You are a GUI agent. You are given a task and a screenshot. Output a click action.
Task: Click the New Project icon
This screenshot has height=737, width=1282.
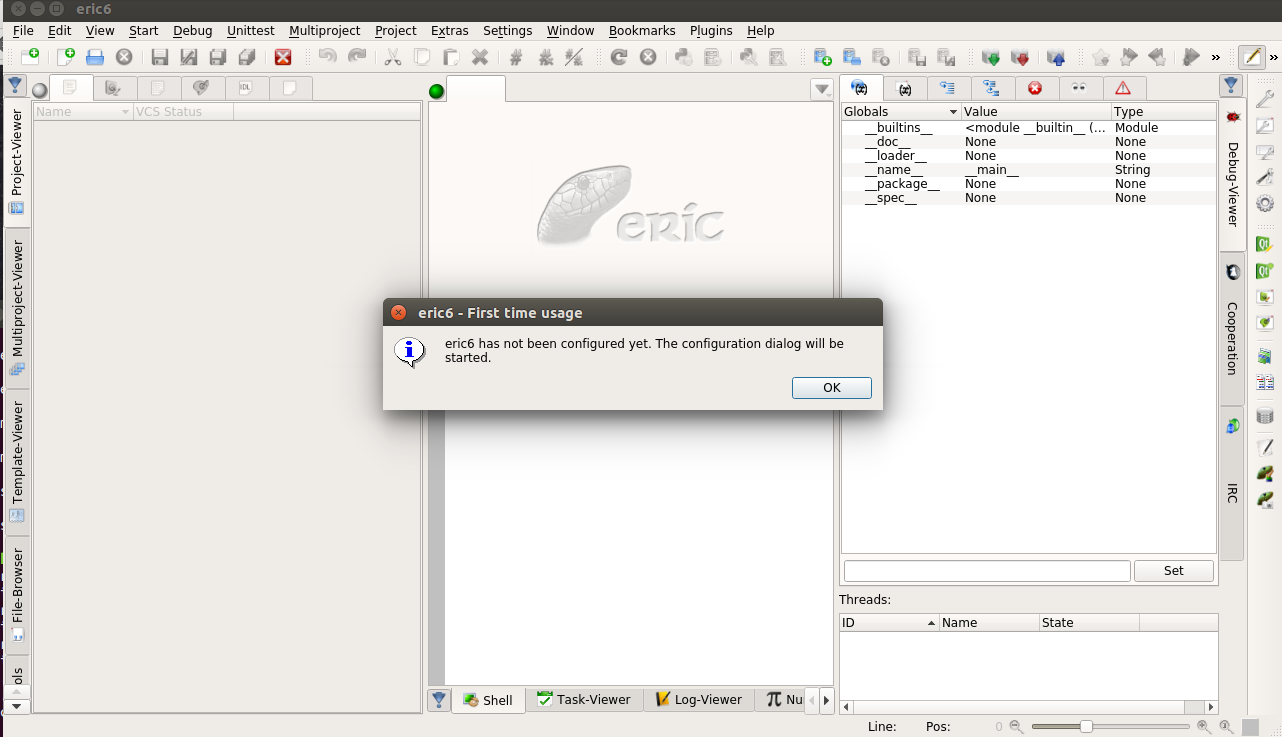click(x=822, y=57)
